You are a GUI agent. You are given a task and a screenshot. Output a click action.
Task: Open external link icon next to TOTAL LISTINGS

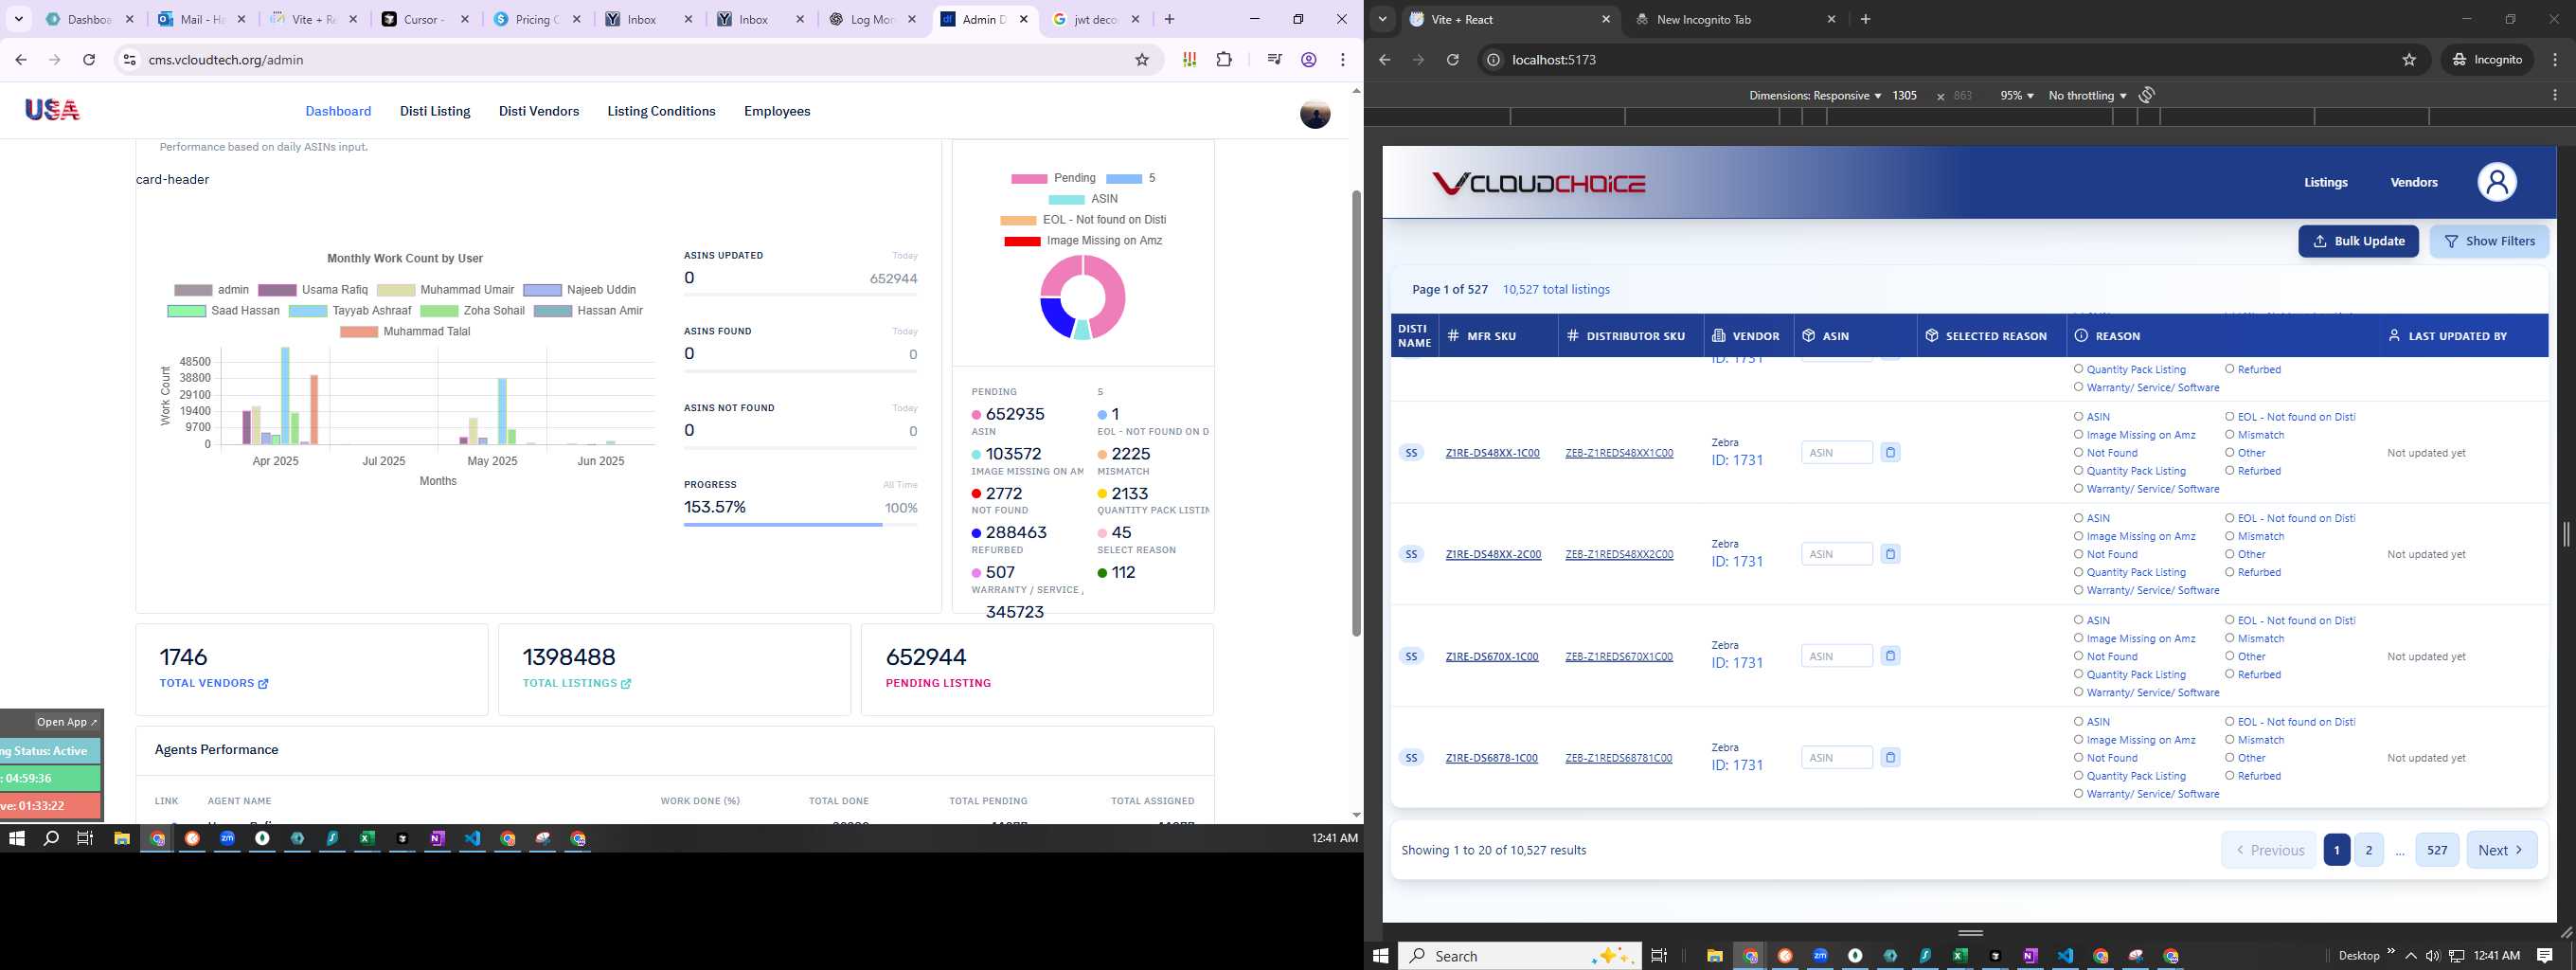click(x=626, y=684)
